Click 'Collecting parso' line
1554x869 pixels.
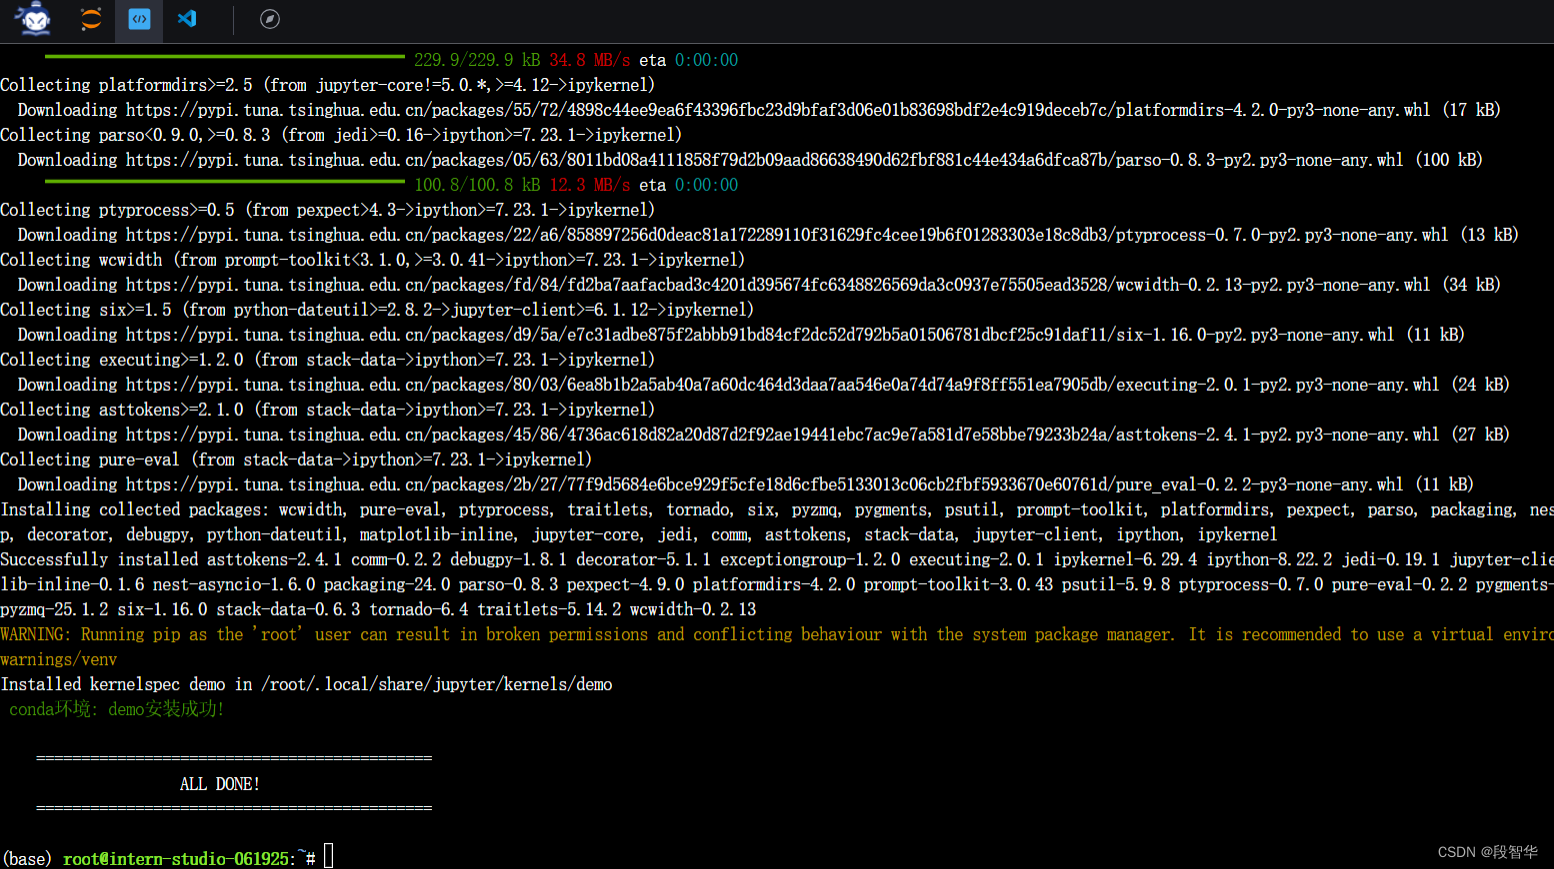pyautogui.click(x=341, y=135)
